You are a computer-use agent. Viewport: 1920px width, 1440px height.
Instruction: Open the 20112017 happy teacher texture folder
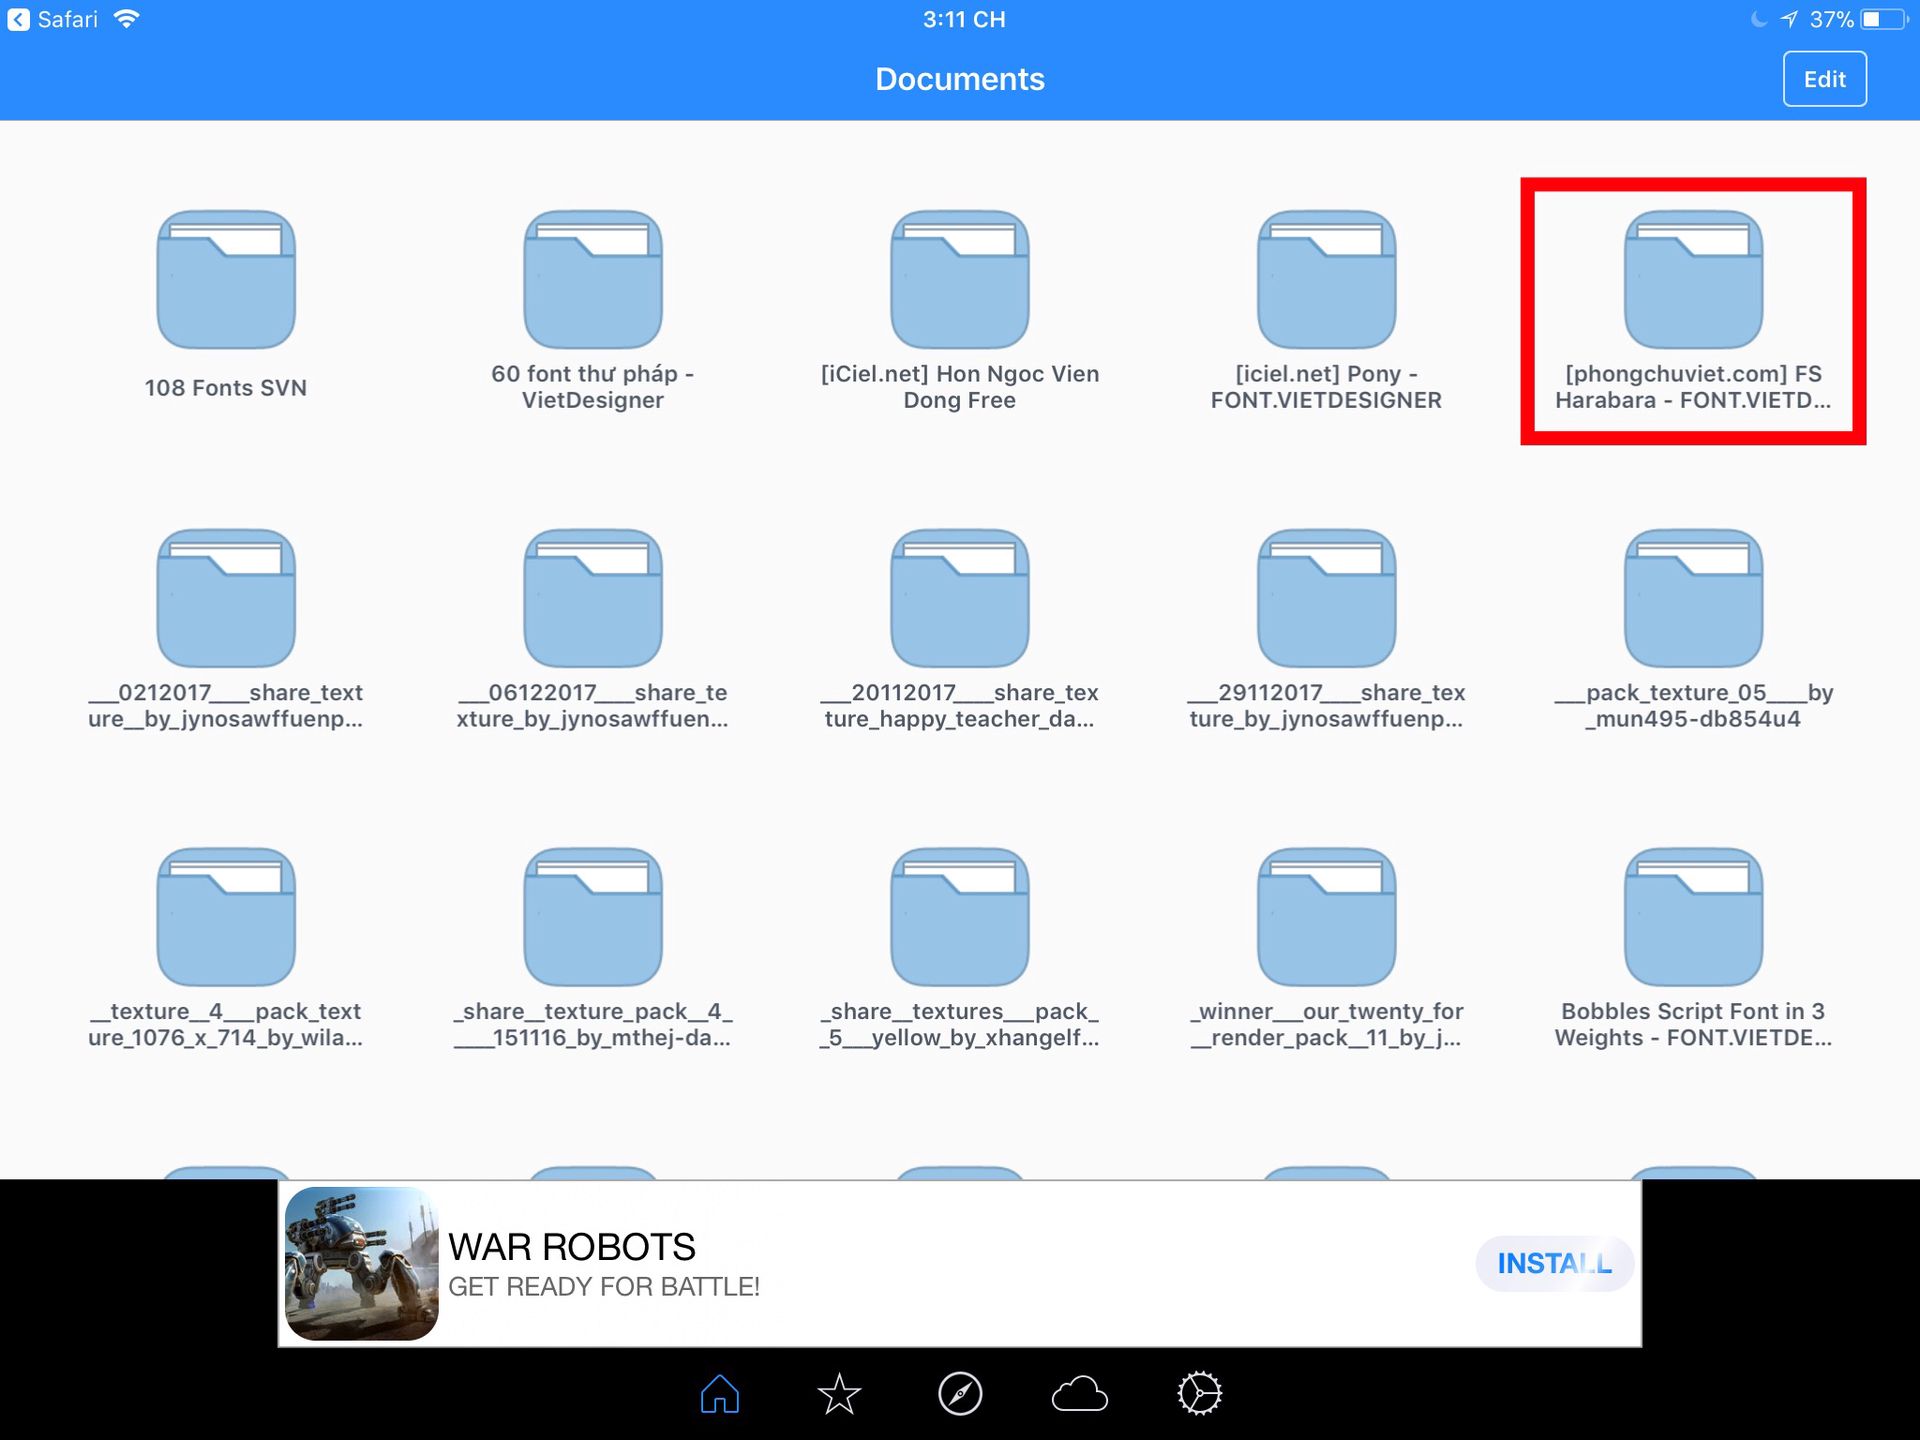point(960,599)
